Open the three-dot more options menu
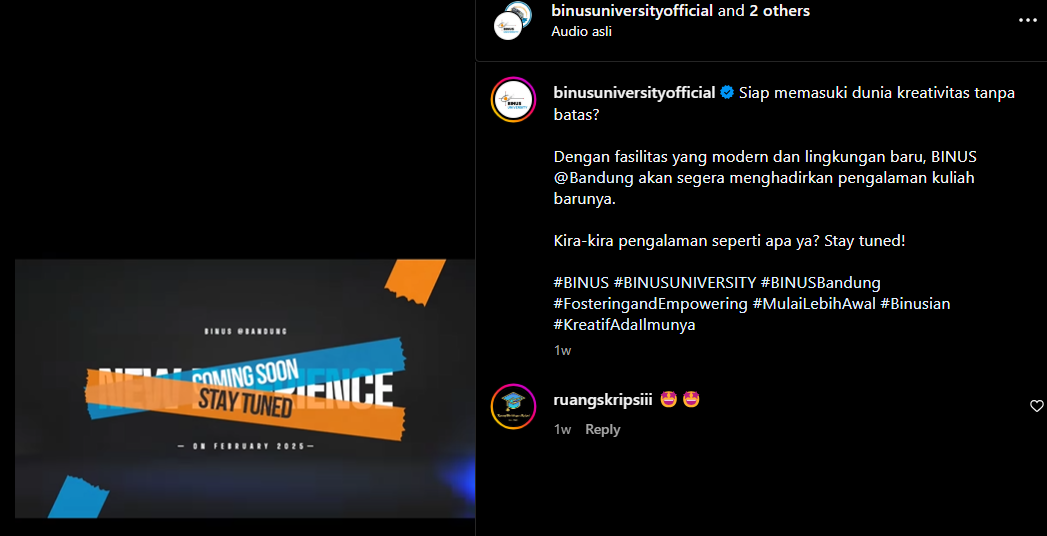 click(1027, 21)
